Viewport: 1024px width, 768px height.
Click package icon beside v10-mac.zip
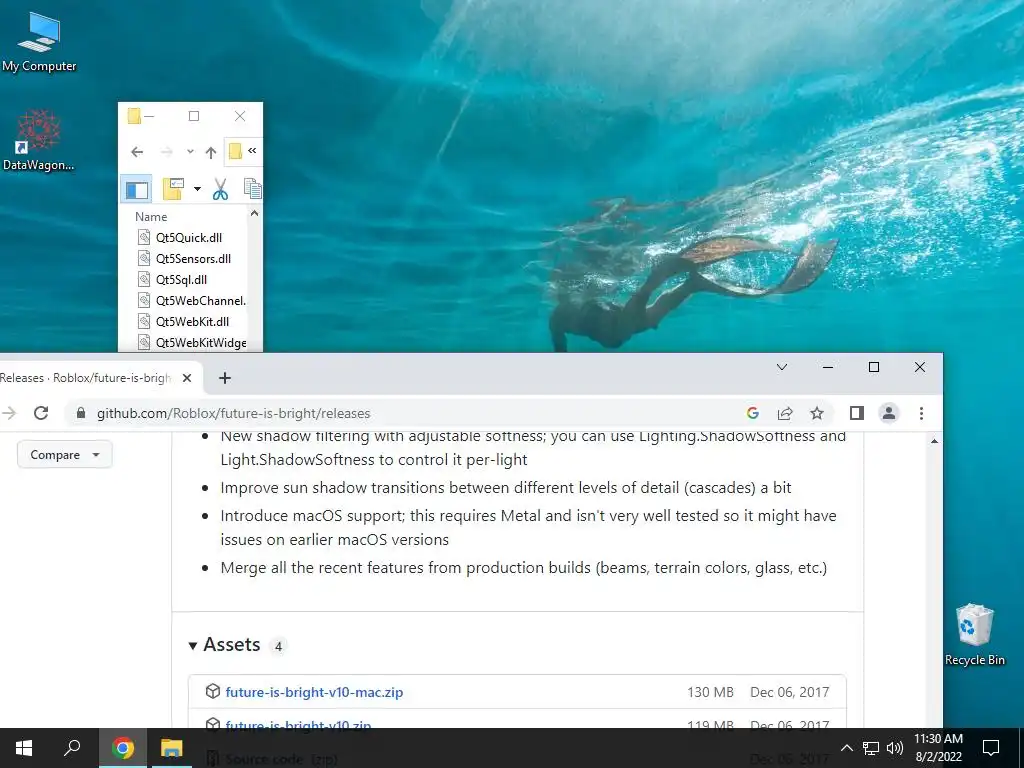coord(212,692)
